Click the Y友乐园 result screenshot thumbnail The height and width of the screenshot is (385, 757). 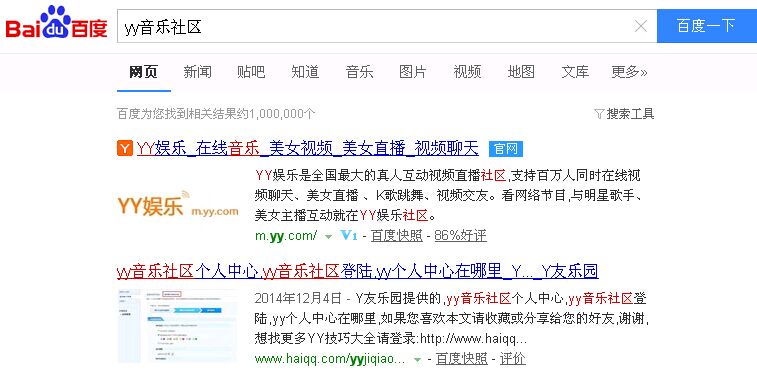(178, 327)
